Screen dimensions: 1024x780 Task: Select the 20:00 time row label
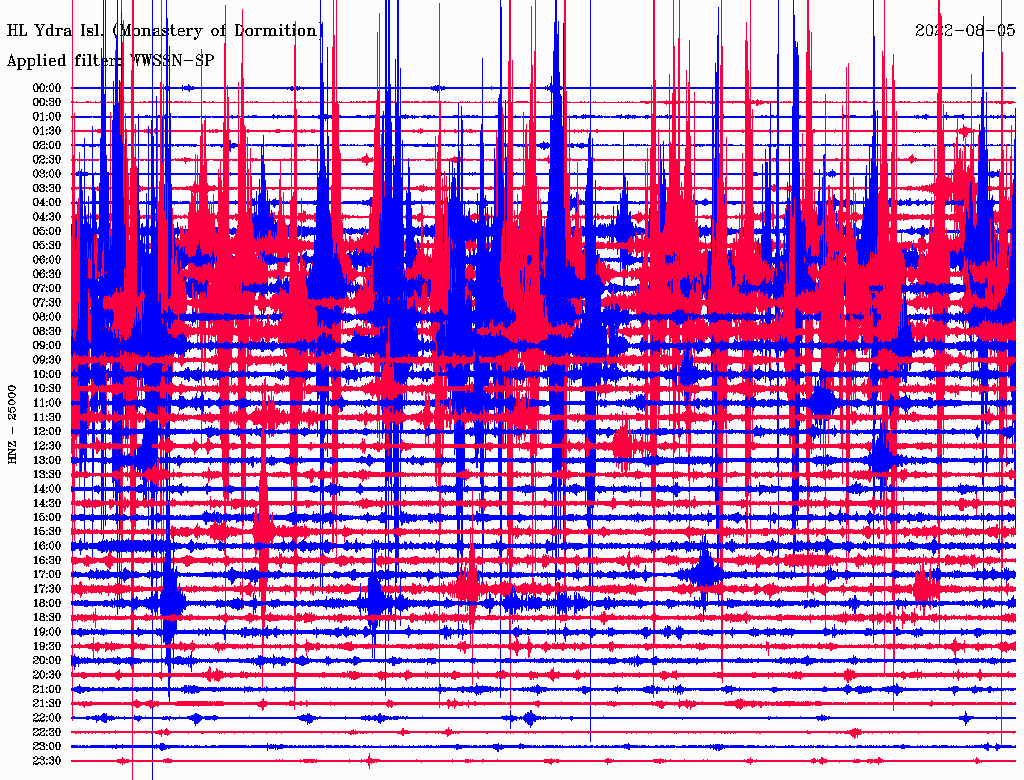click(x=47, y=661)
